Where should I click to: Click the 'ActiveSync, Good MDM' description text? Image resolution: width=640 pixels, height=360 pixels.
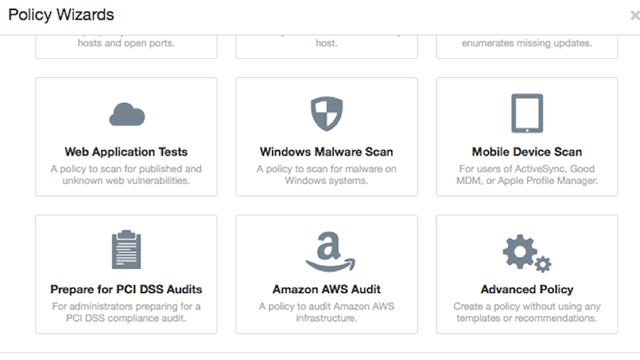click(527, 175)
